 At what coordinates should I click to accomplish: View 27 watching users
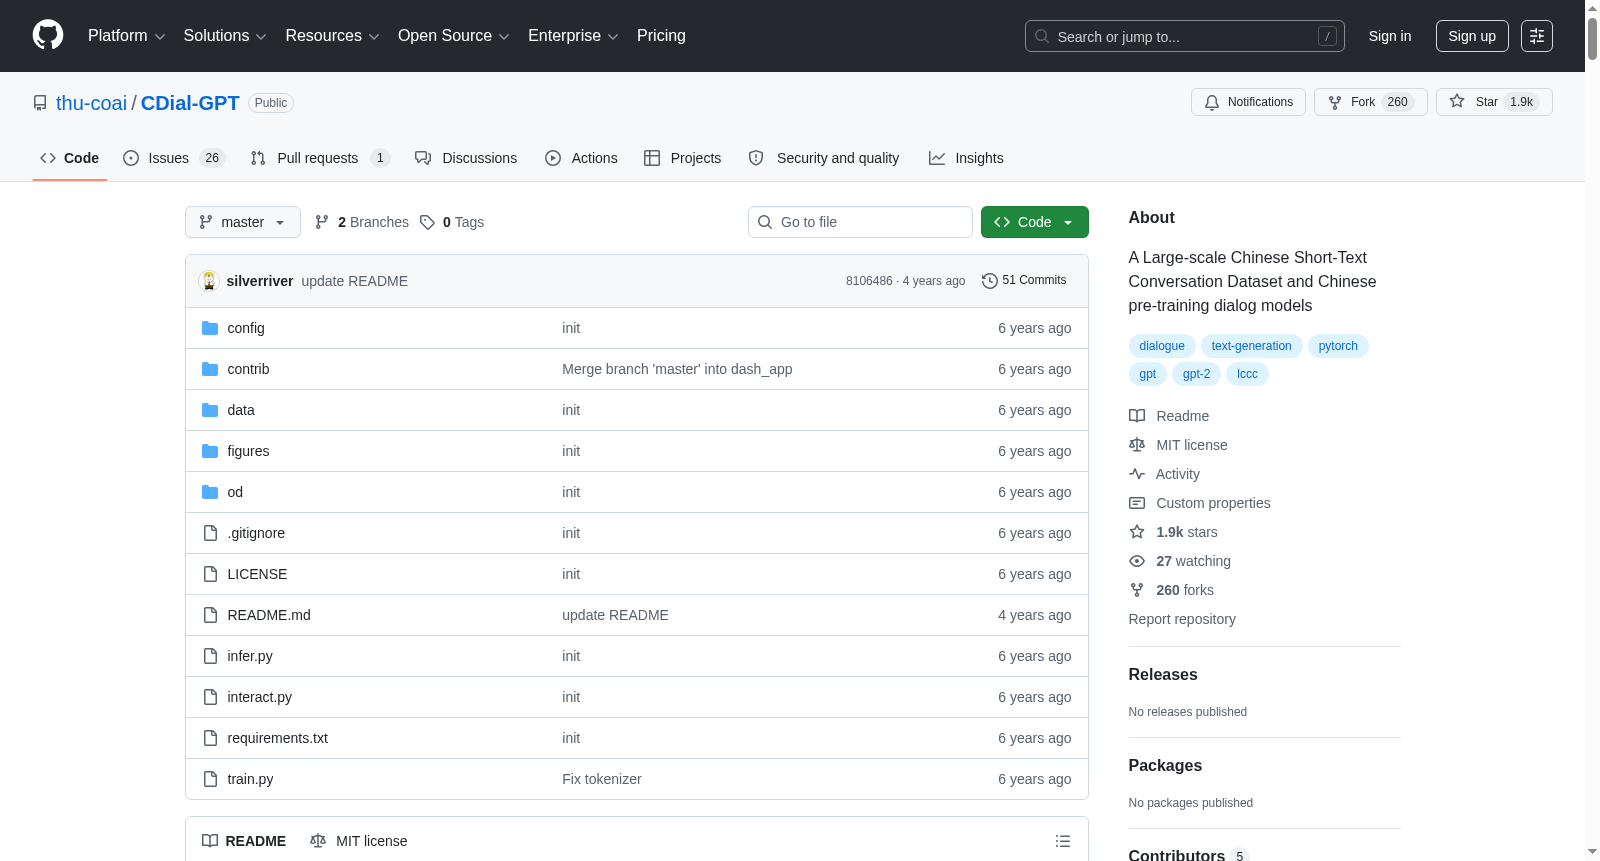1181,561
